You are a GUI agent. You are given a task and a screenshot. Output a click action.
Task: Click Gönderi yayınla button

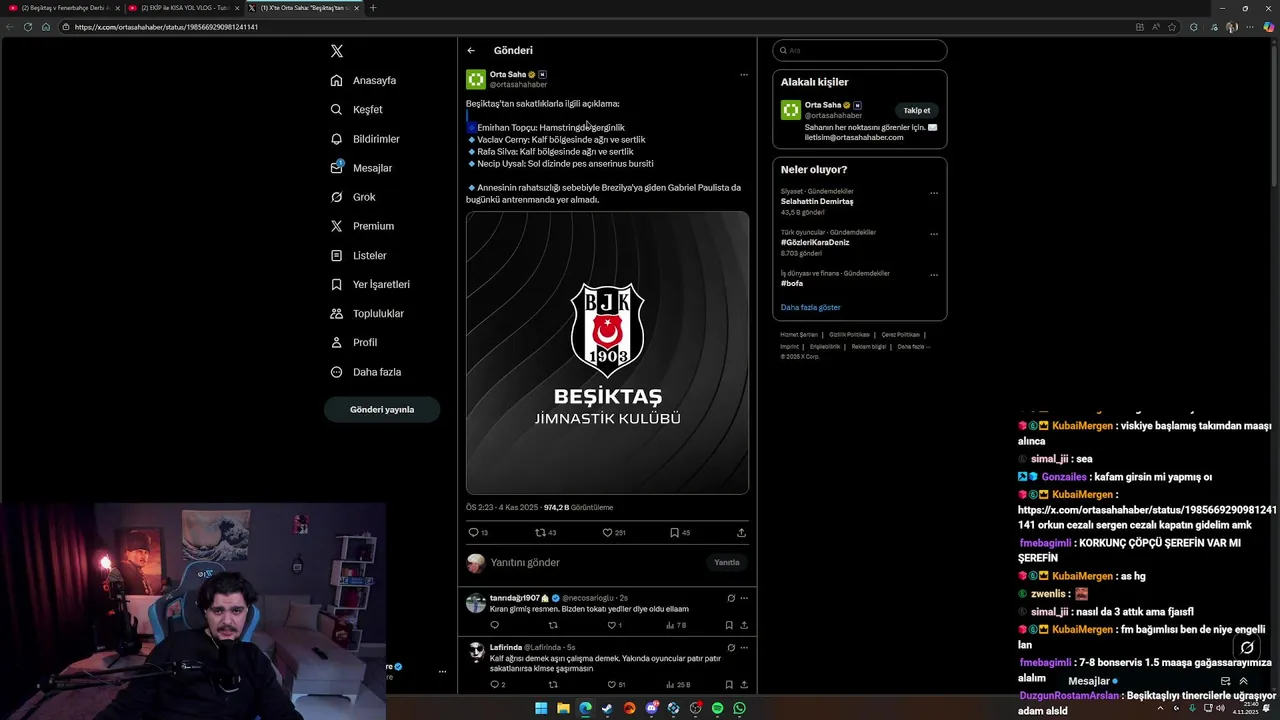point(382,409)
